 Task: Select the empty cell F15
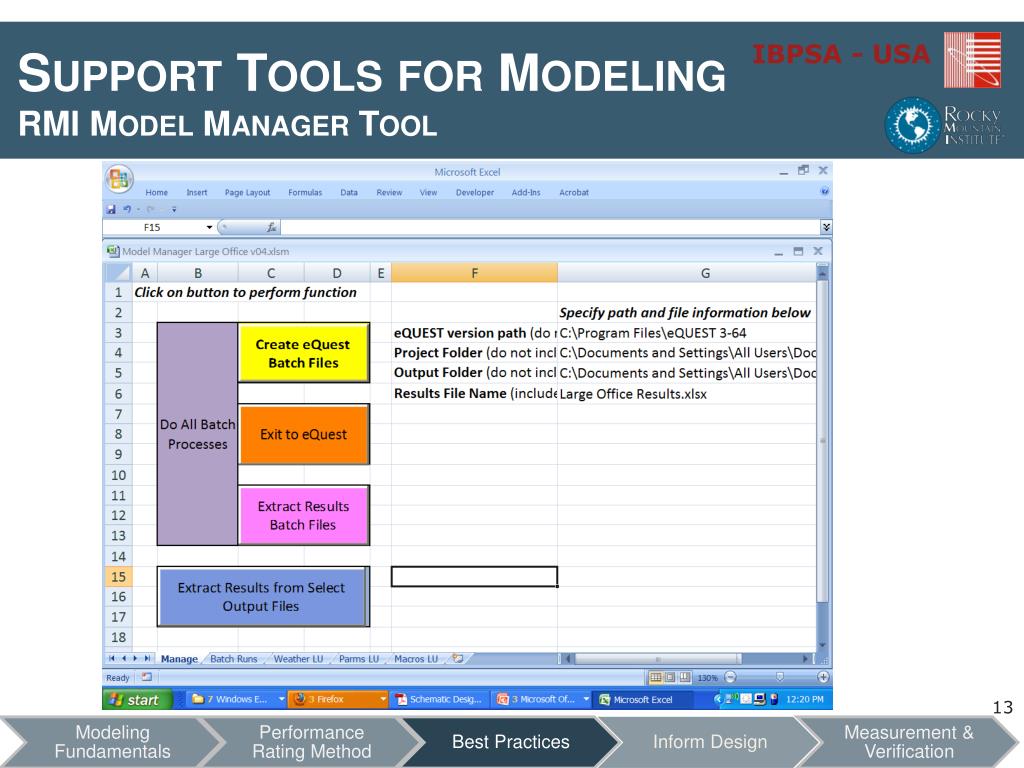click(x=474, y=577)
